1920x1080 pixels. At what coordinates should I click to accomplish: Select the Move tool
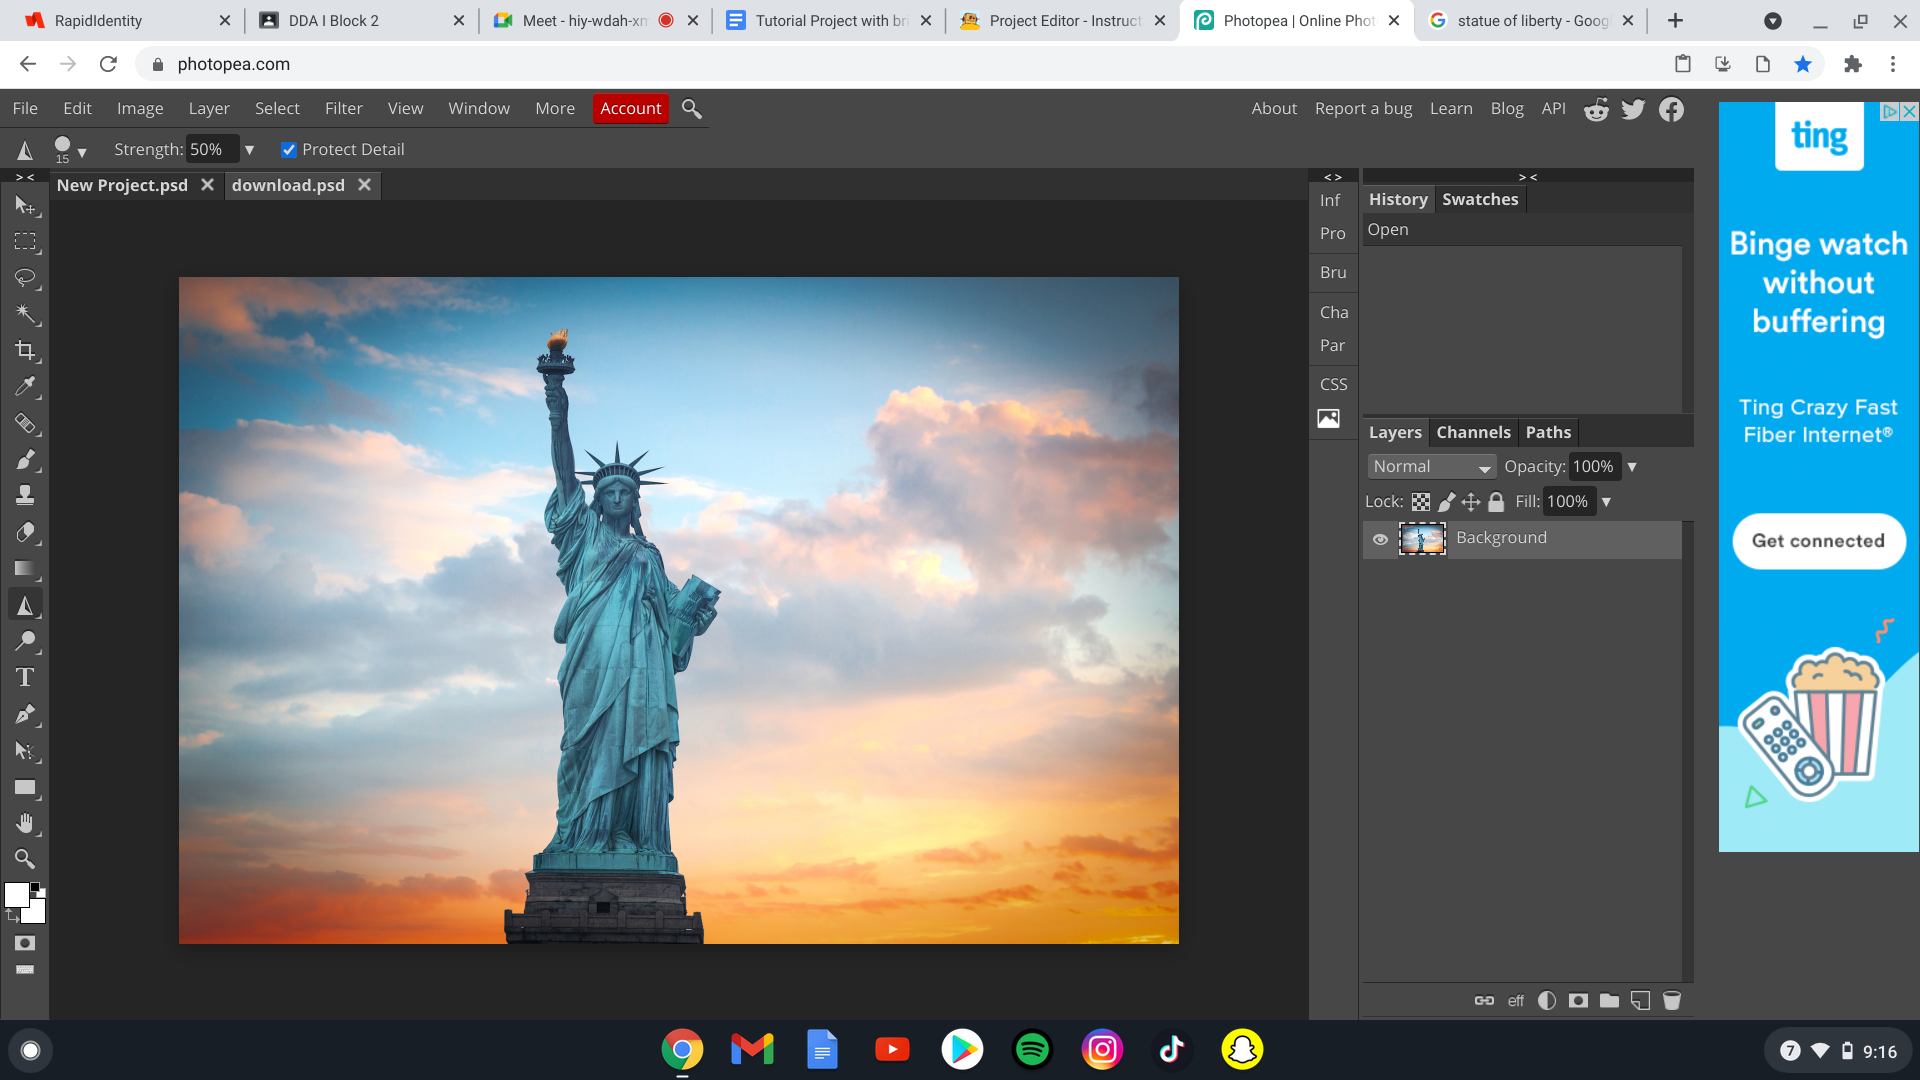[25, 205]
